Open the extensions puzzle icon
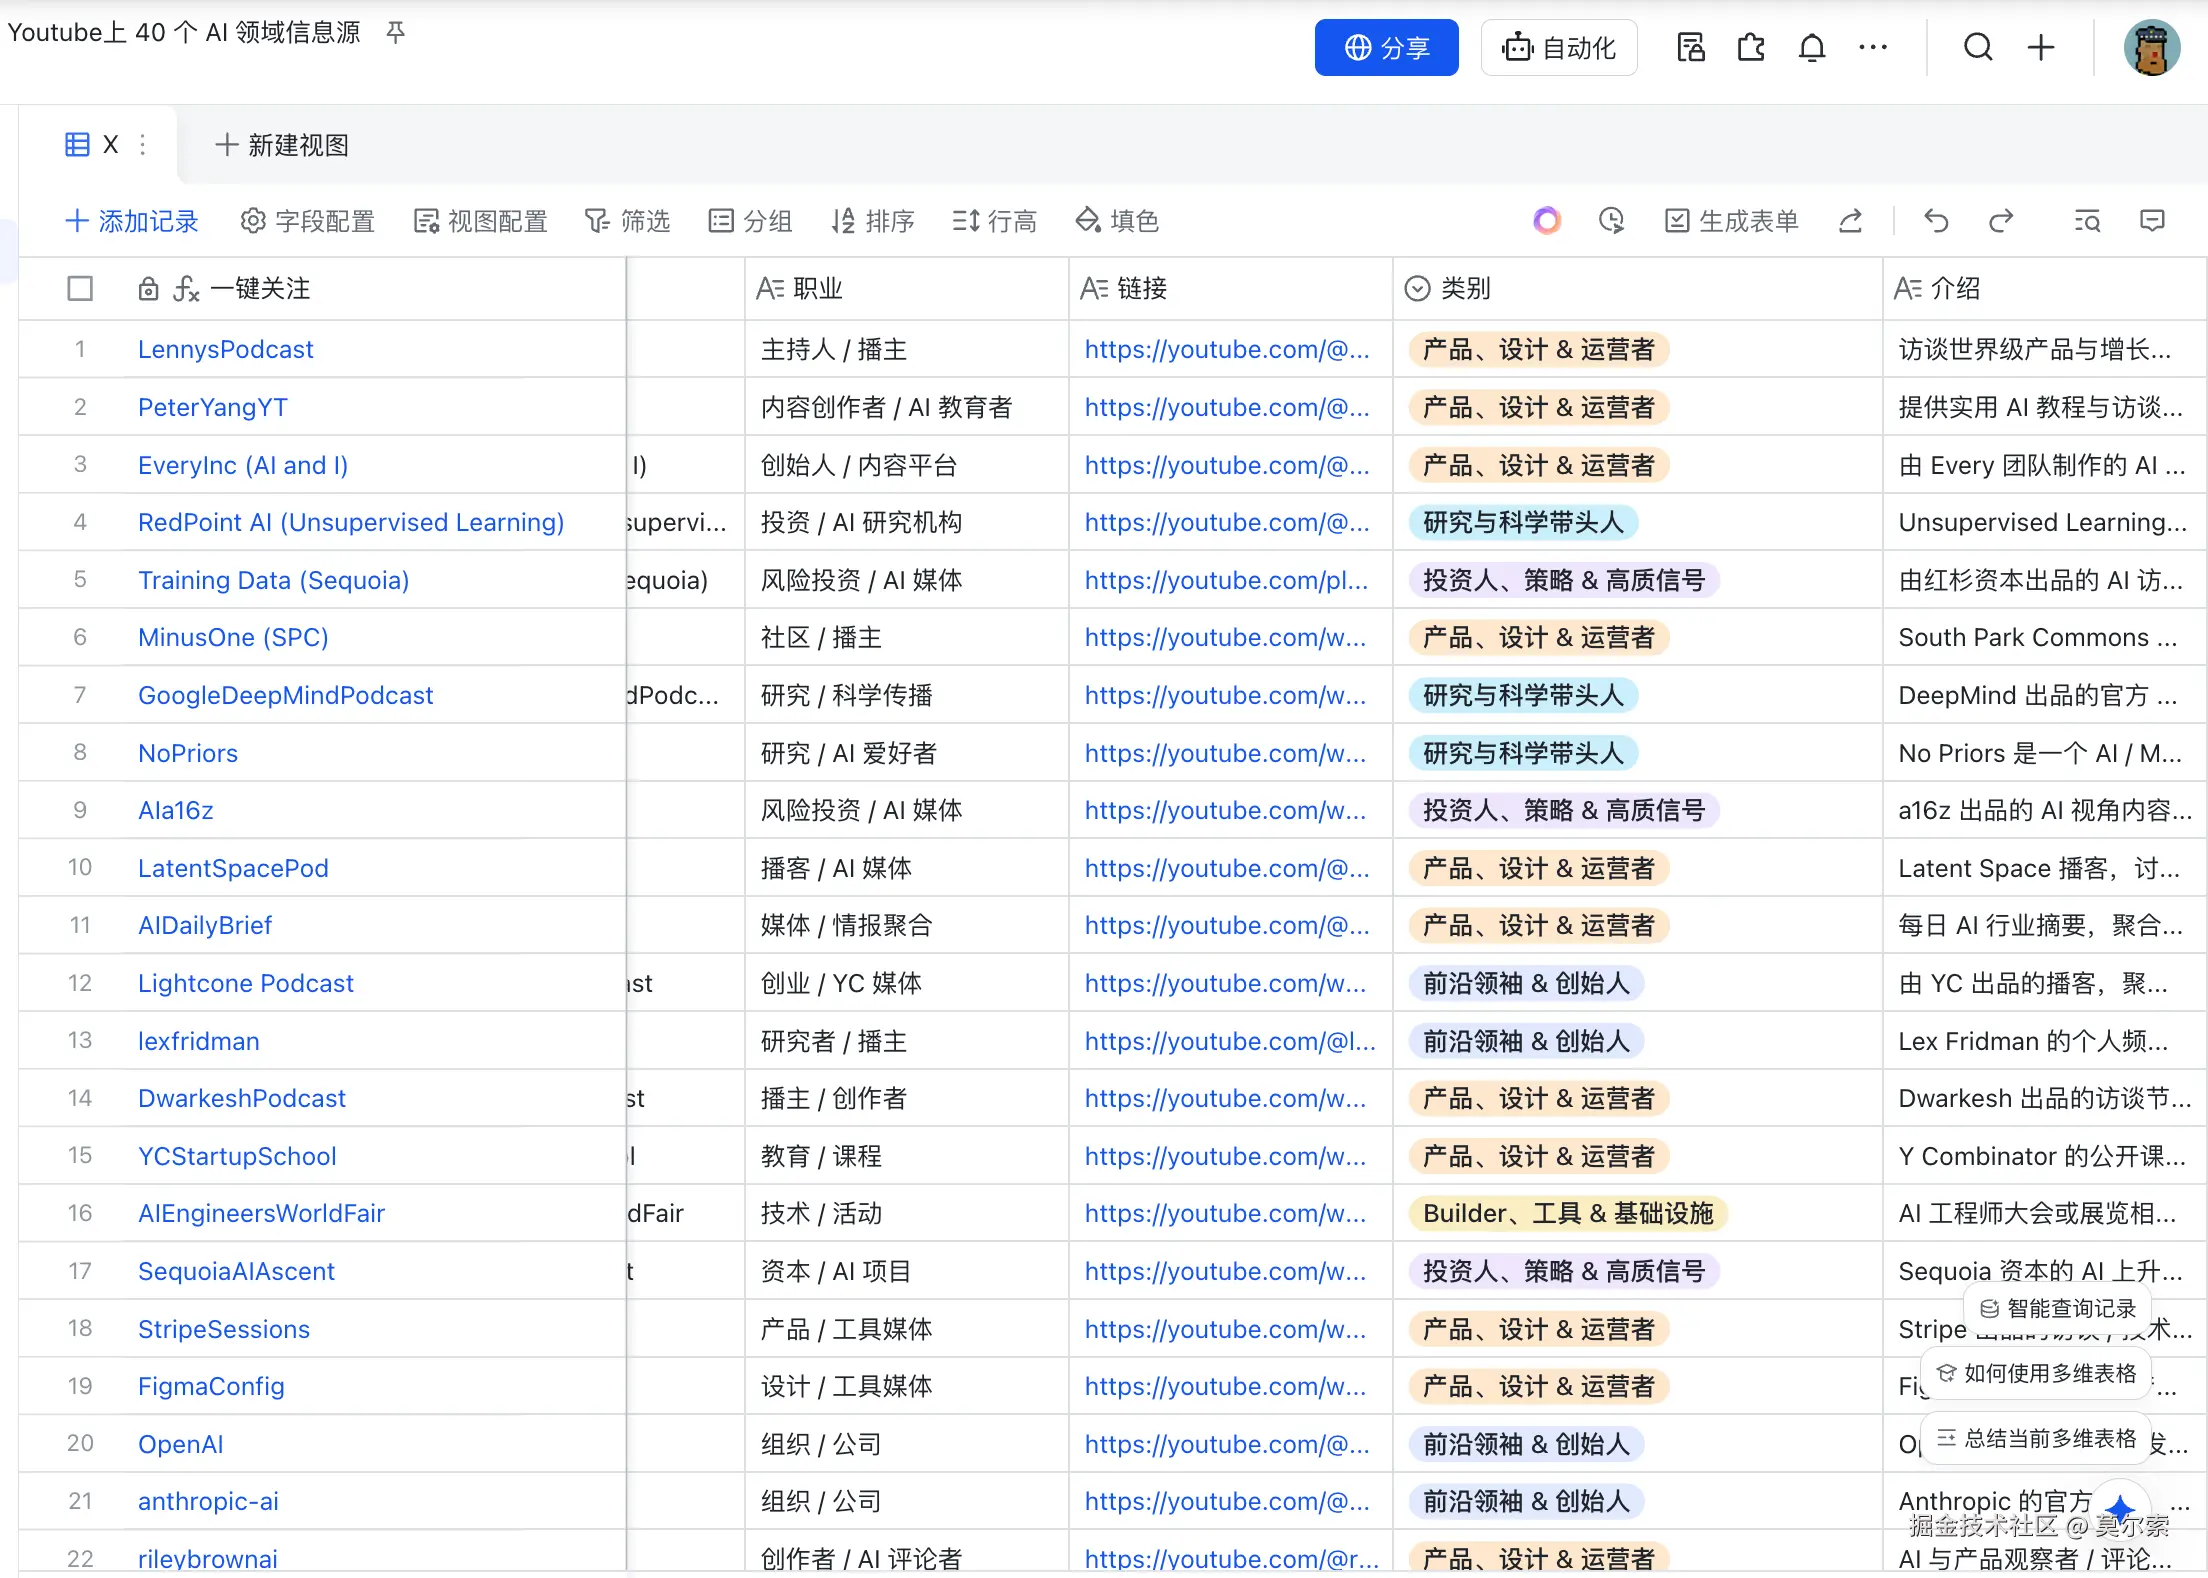Viewport: 2208px width, 1578px height. pos(1751,47)
